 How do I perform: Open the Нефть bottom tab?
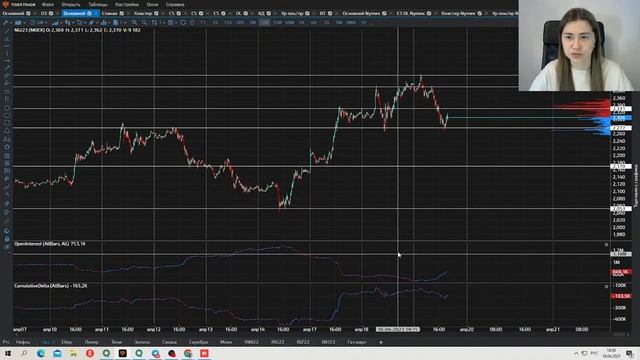(x=23, y=342)
